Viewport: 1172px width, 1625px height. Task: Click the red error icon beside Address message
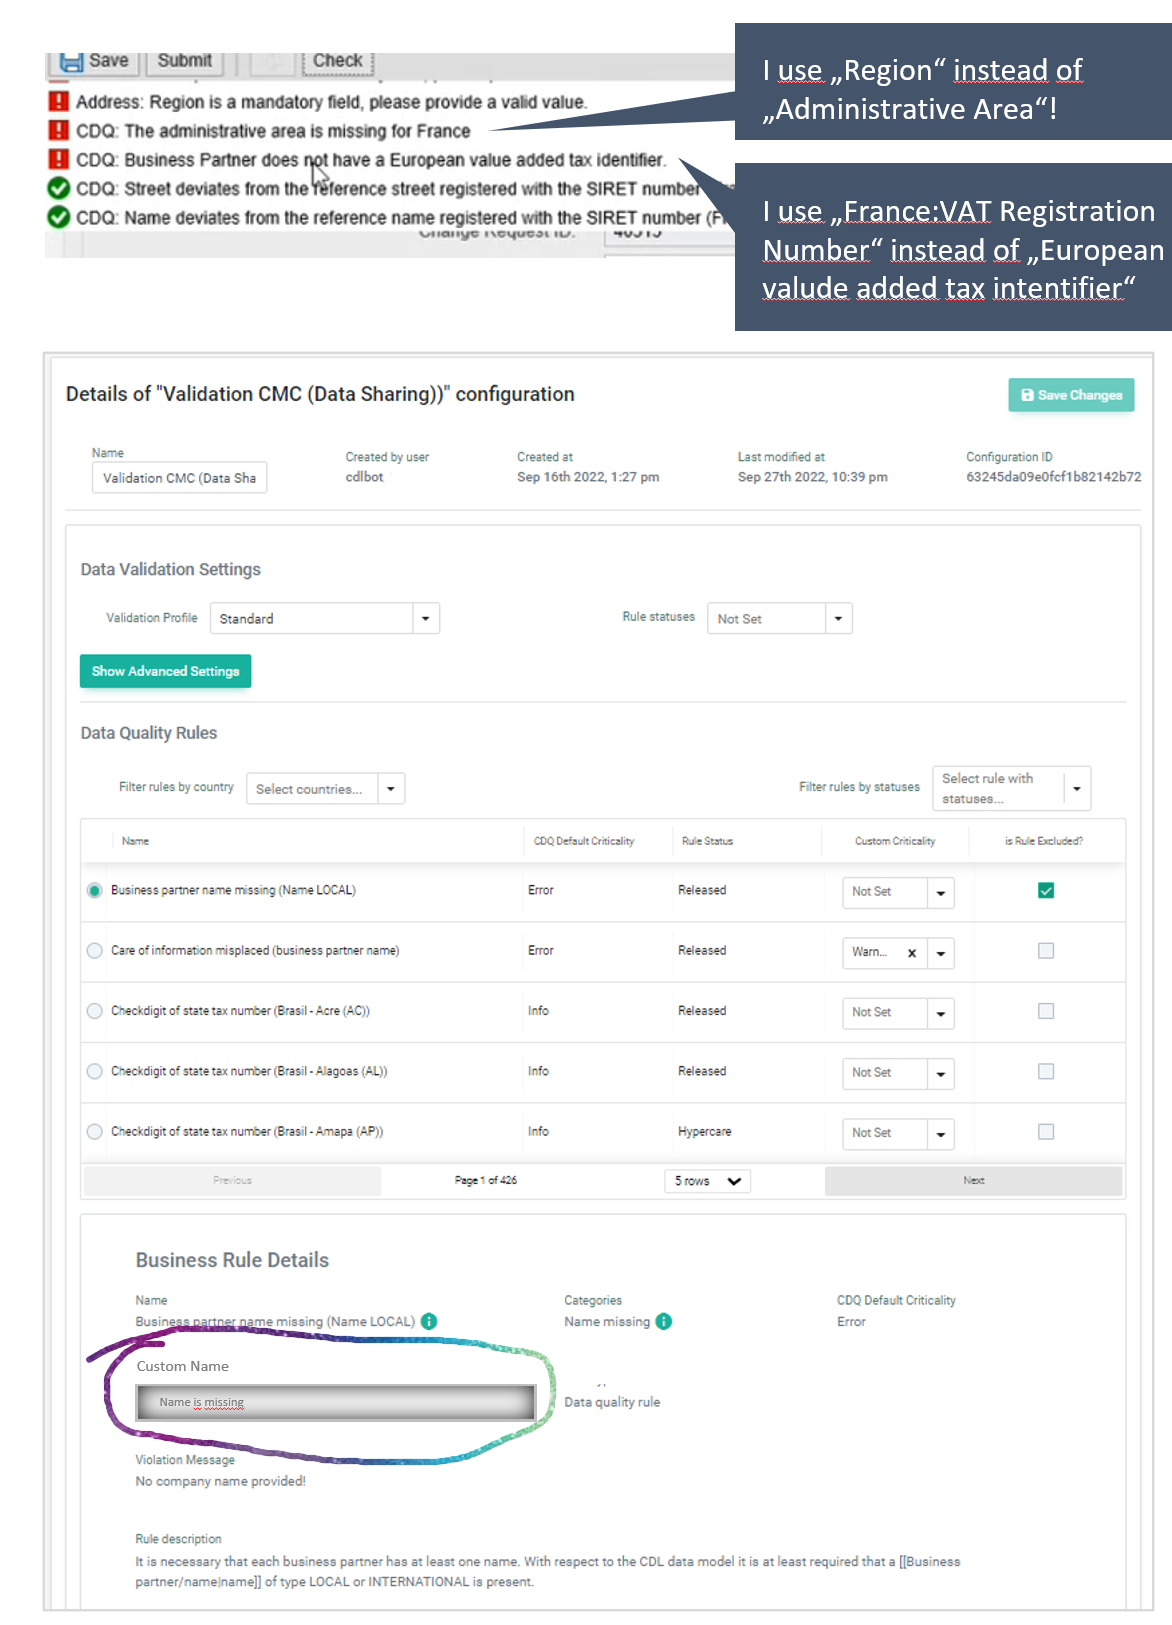(59, 102)
